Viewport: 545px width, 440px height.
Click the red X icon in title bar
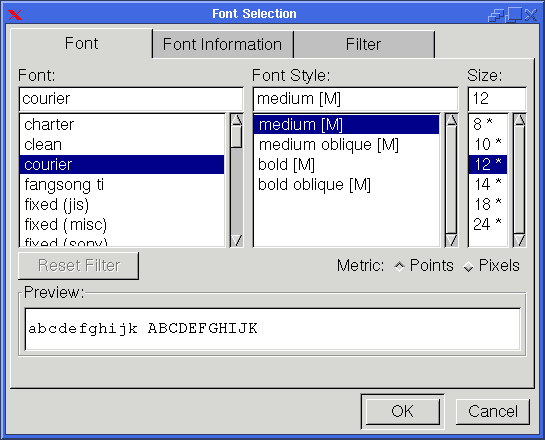[x=15, y=15]
